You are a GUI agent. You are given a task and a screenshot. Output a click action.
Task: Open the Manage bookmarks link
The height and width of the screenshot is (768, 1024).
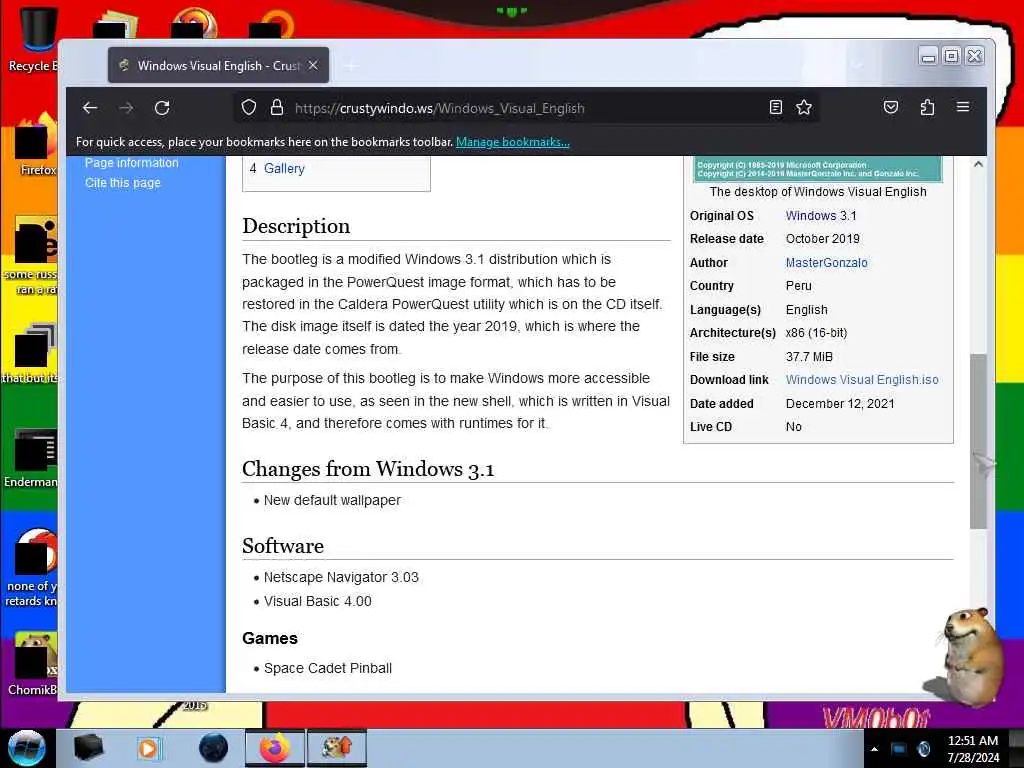click(x=513, y=142)
